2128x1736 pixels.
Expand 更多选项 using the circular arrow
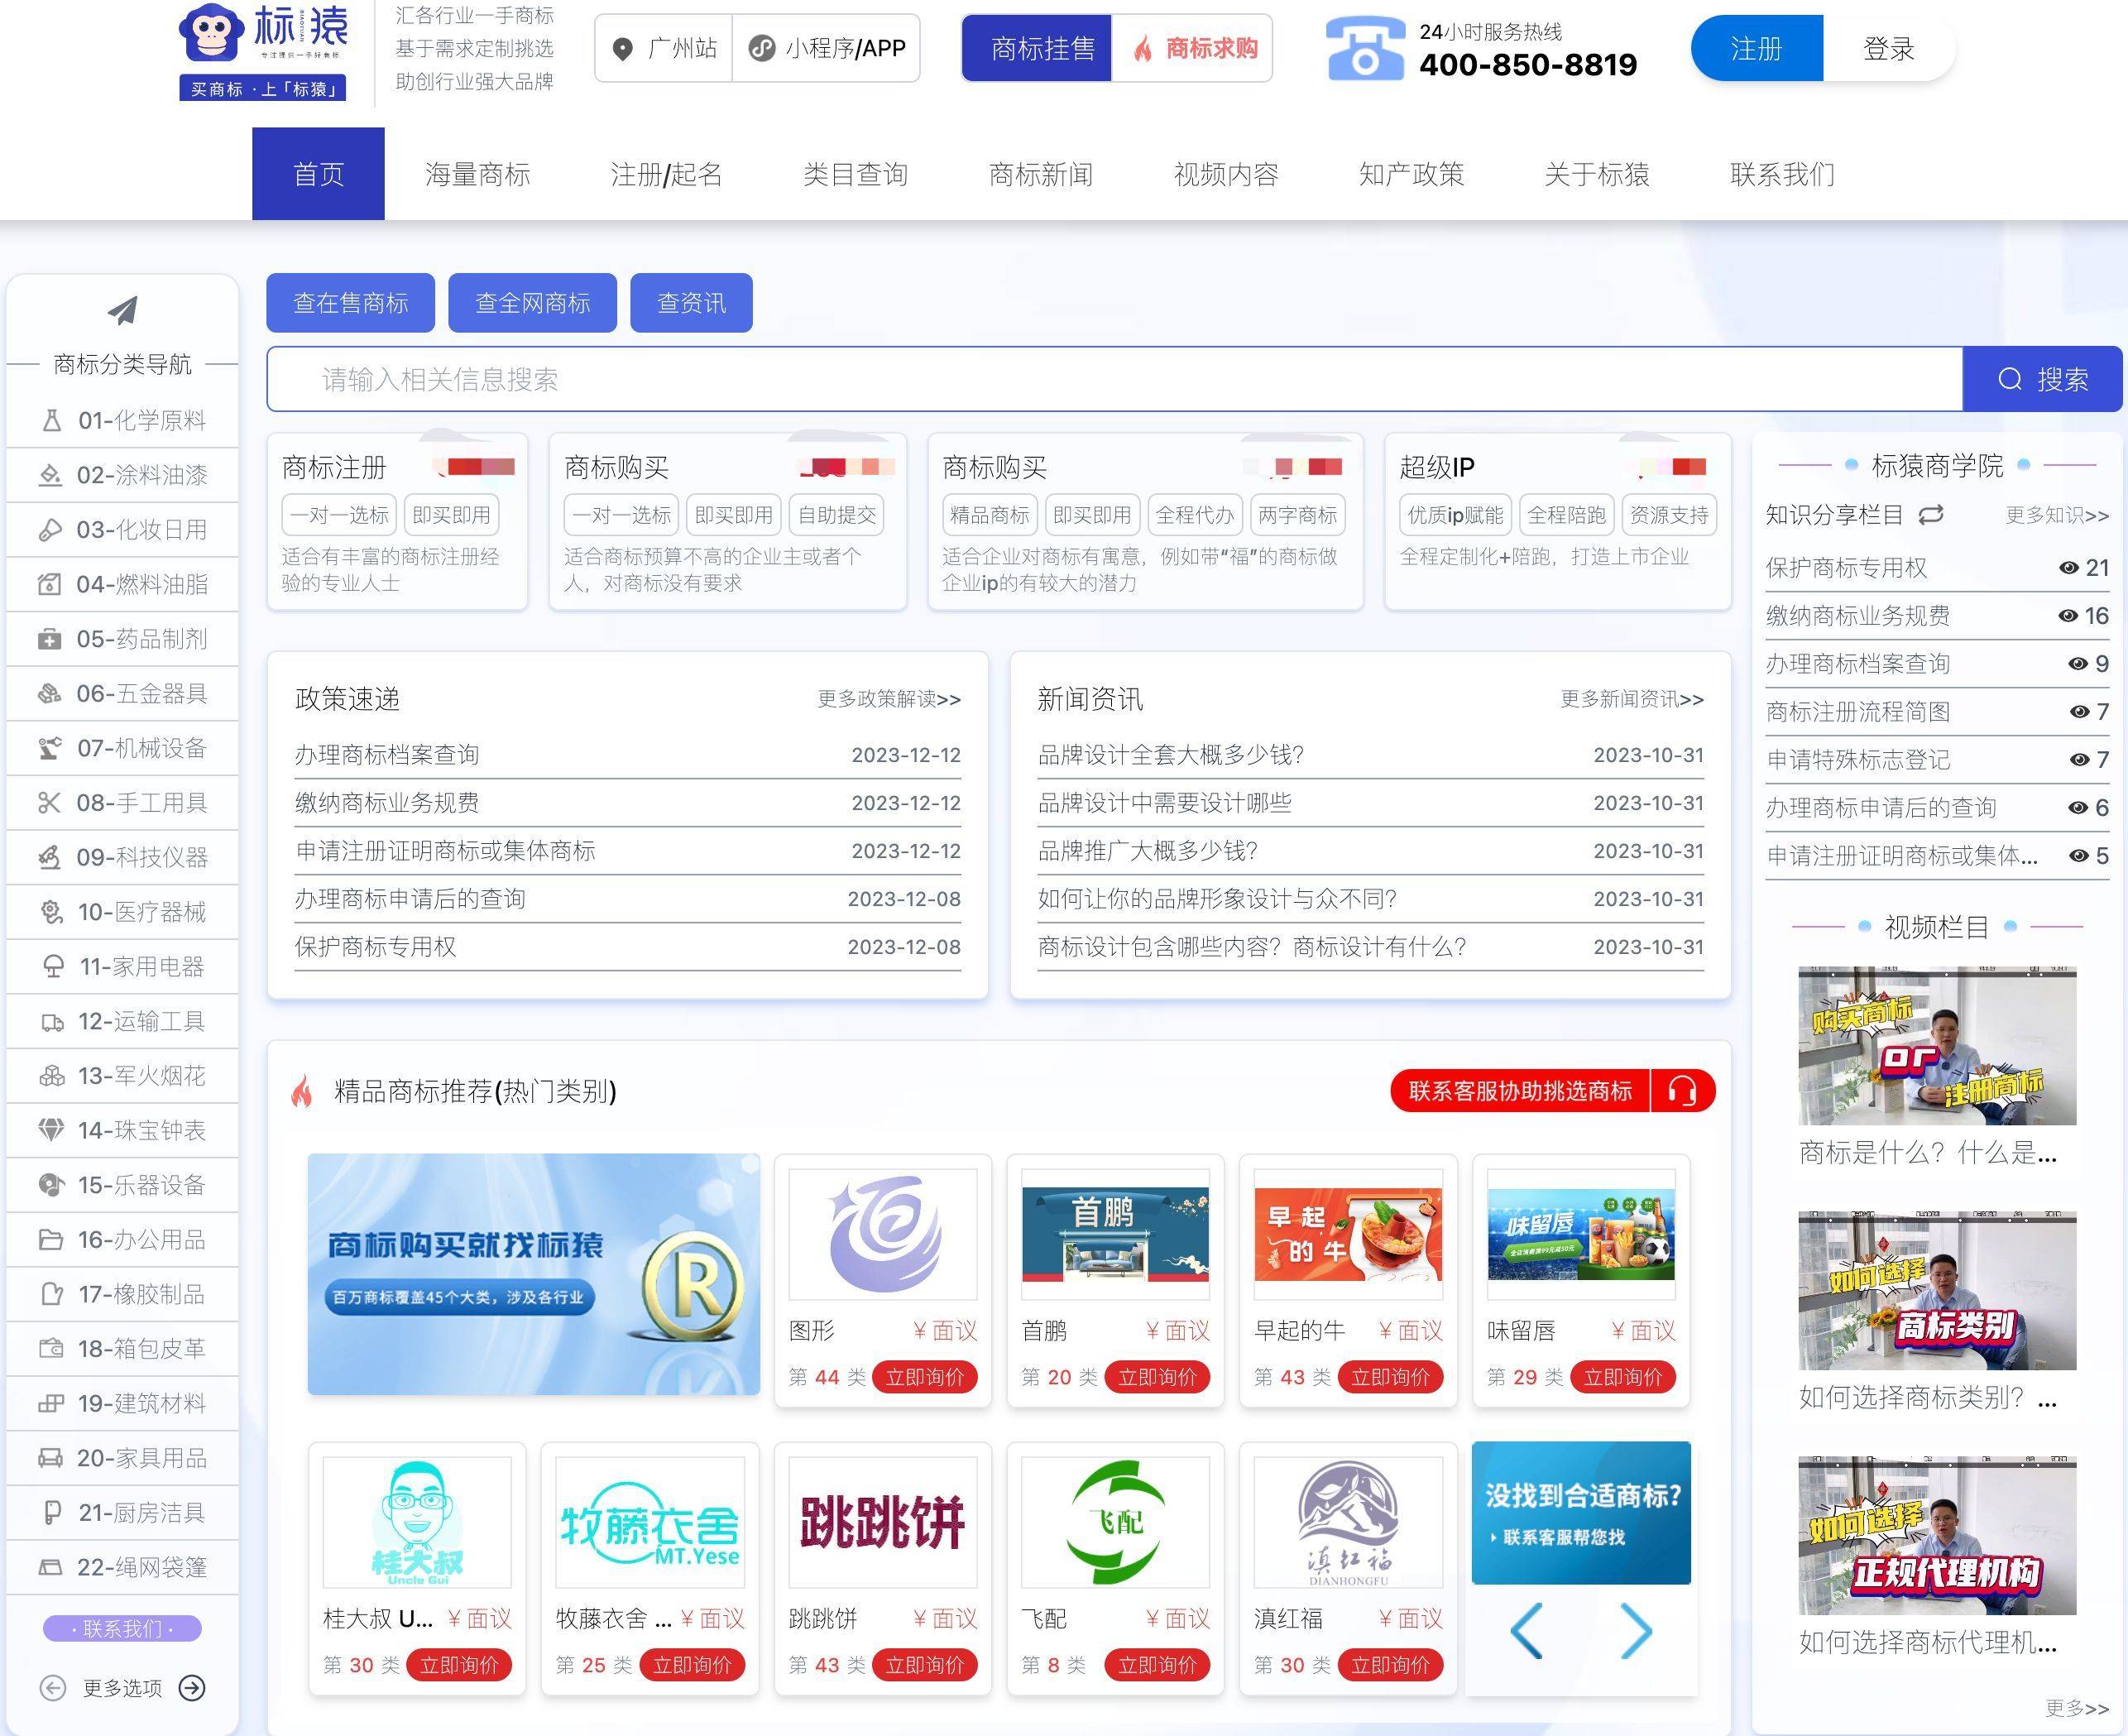tap(192, 1688)
